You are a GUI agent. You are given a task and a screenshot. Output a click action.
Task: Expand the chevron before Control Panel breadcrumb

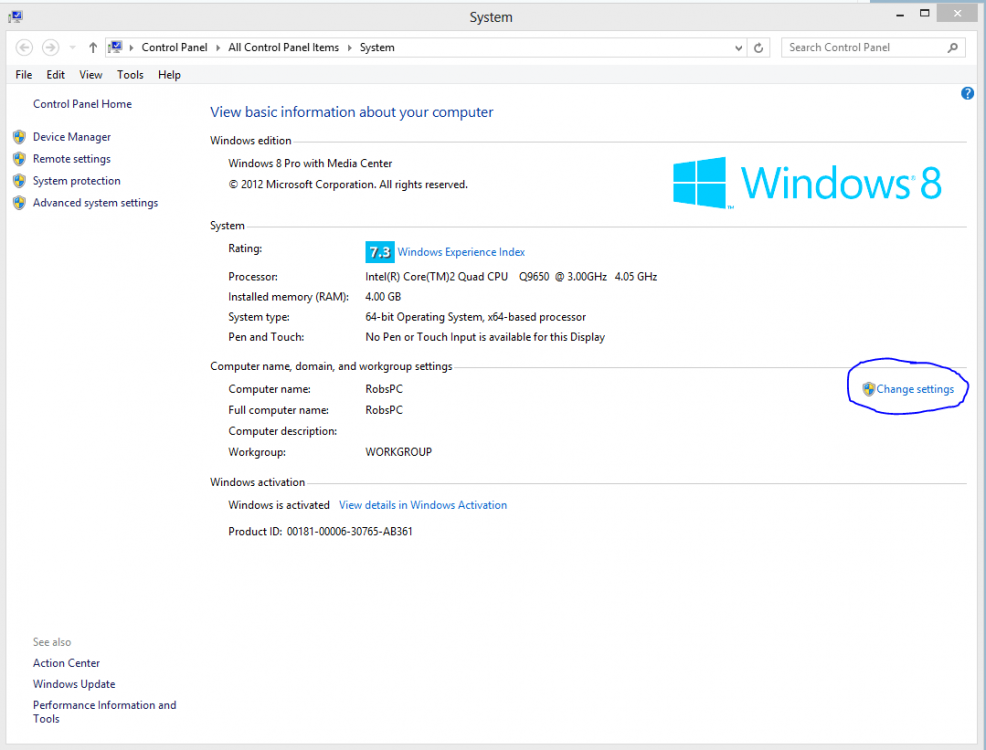tap(131, 48)
